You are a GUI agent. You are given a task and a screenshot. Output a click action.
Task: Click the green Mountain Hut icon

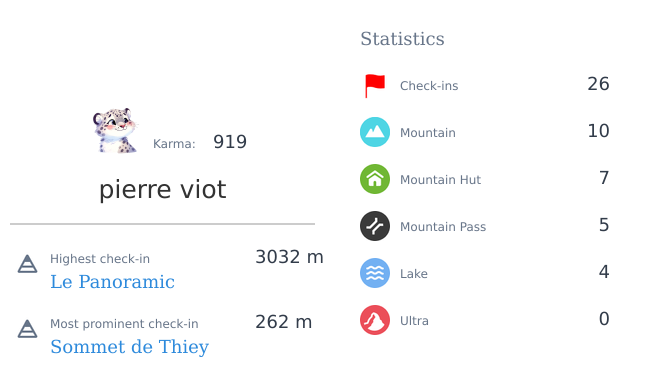click(x=375, y=179)
